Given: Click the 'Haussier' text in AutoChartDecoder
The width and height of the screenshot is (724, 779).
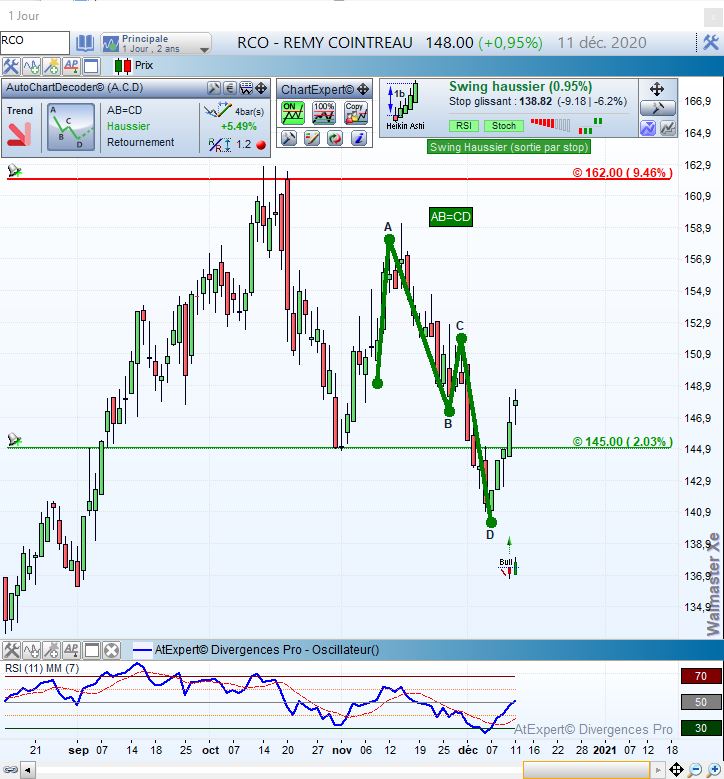Looking at the screenshot, I should (128, 126).
